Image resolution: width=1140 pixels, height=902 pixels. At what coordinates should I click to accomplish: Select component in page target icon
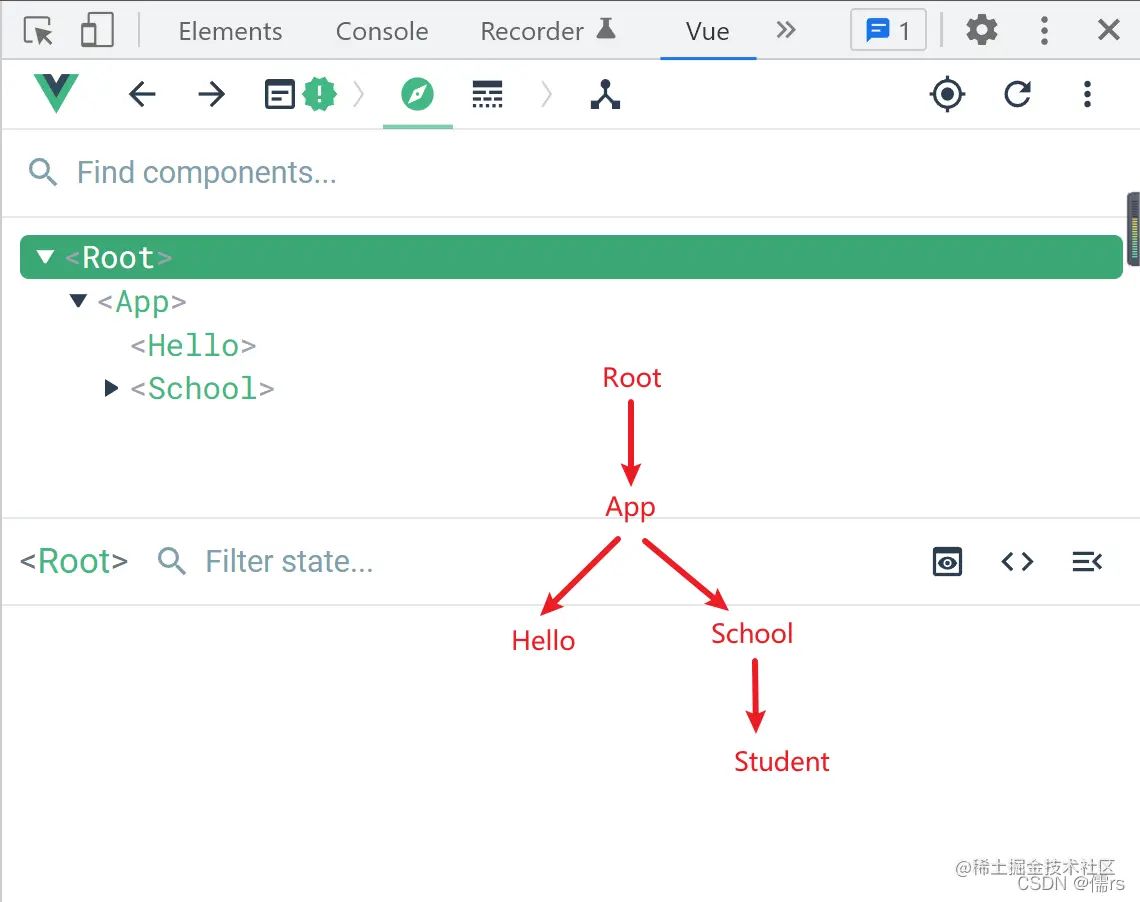coord(947,94)
